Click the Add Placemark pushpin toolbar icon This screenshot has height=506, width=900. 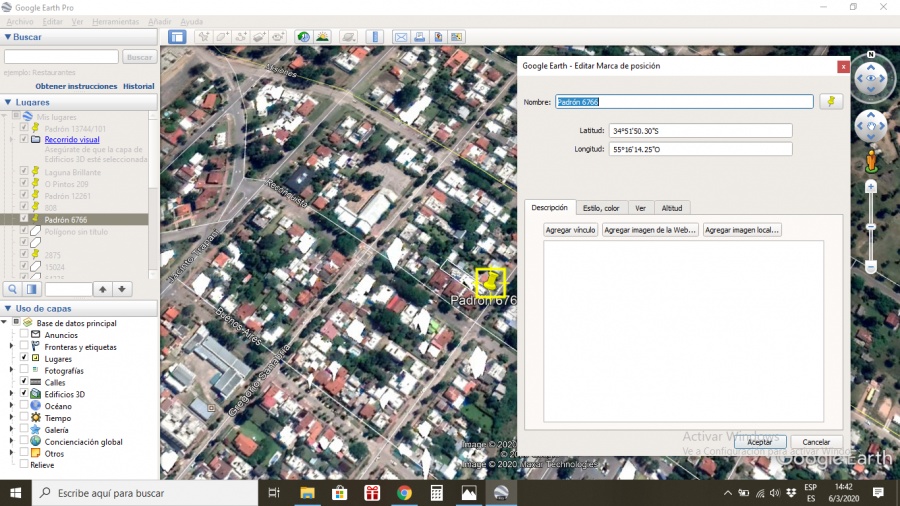point(204,37)
